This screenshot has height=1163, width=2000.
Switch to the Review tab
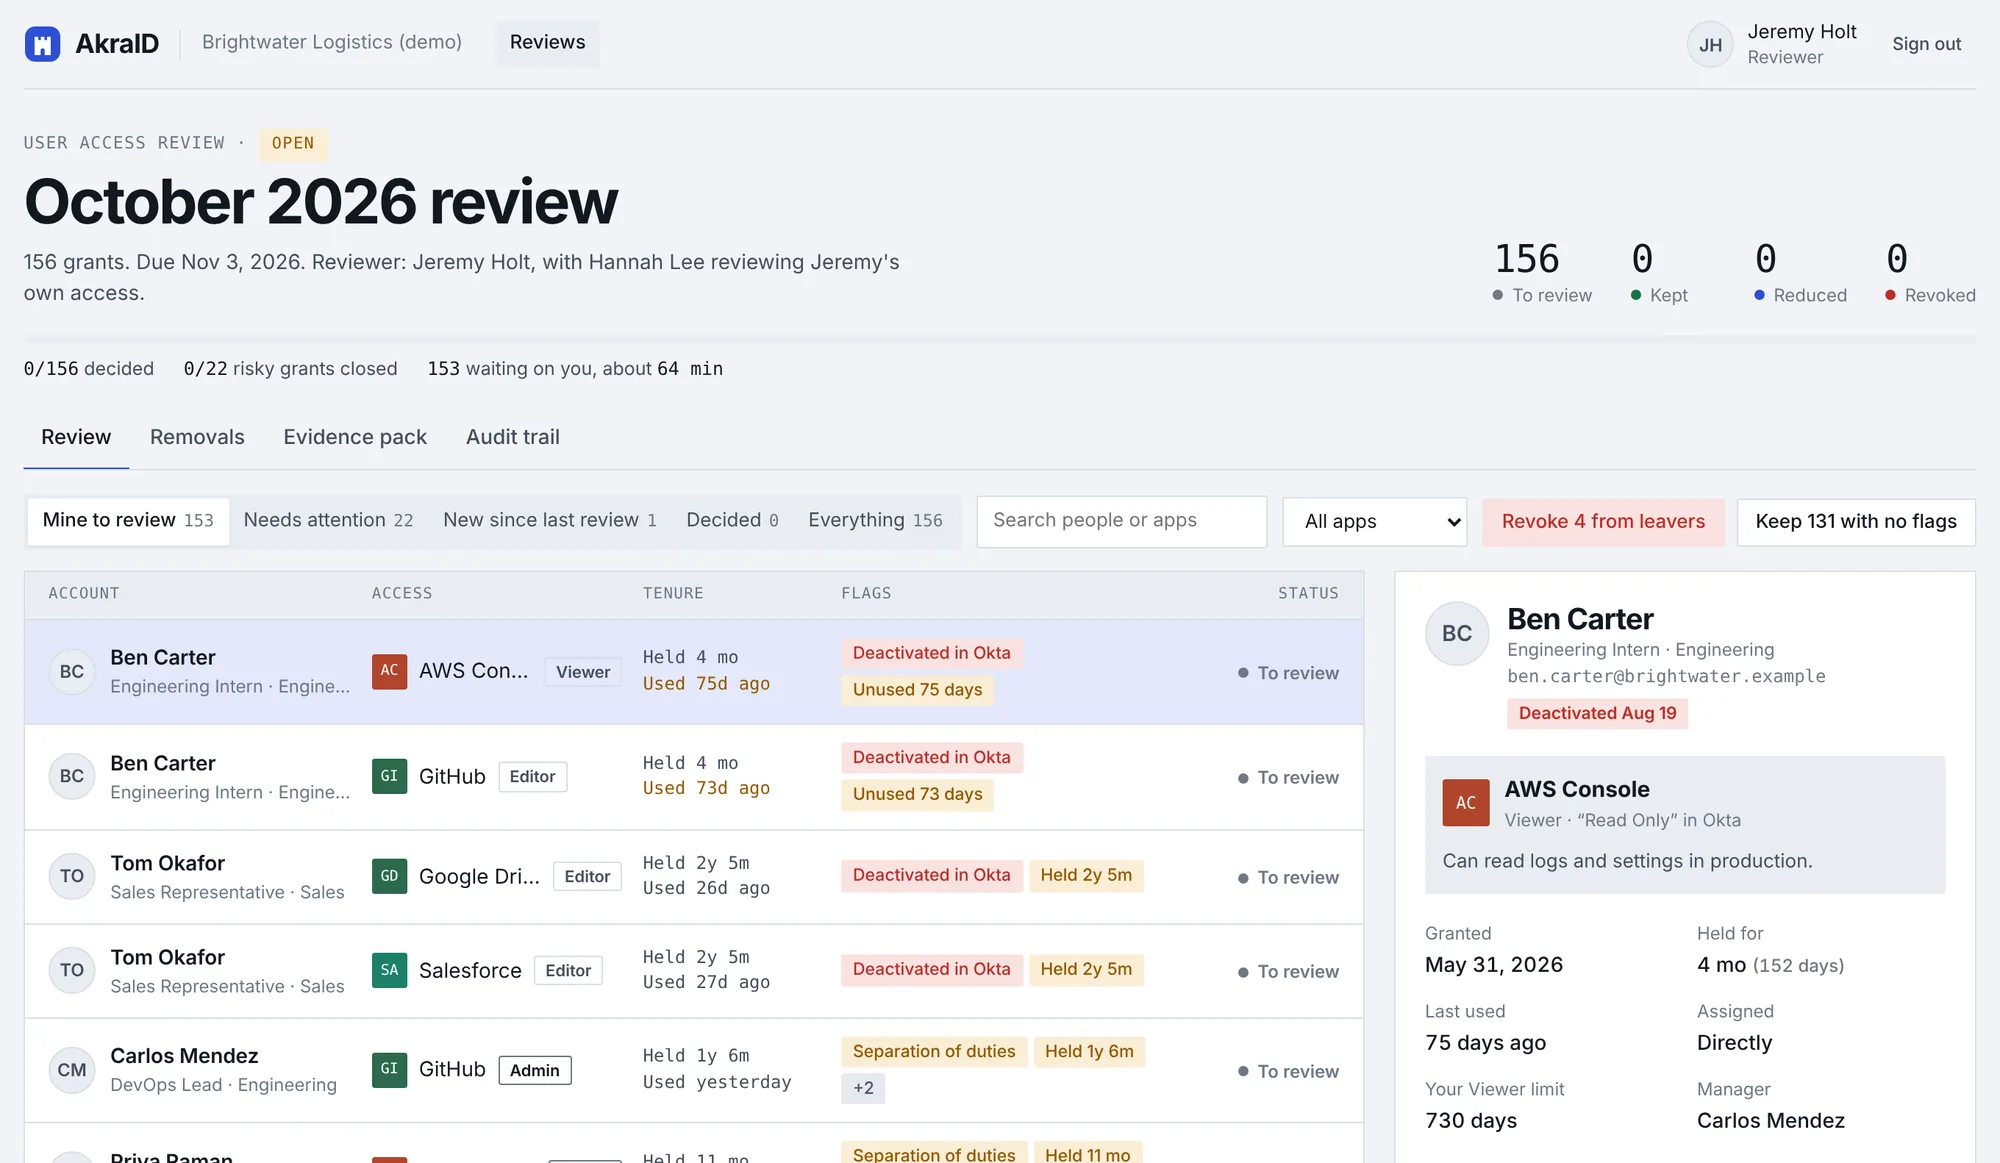76,437
